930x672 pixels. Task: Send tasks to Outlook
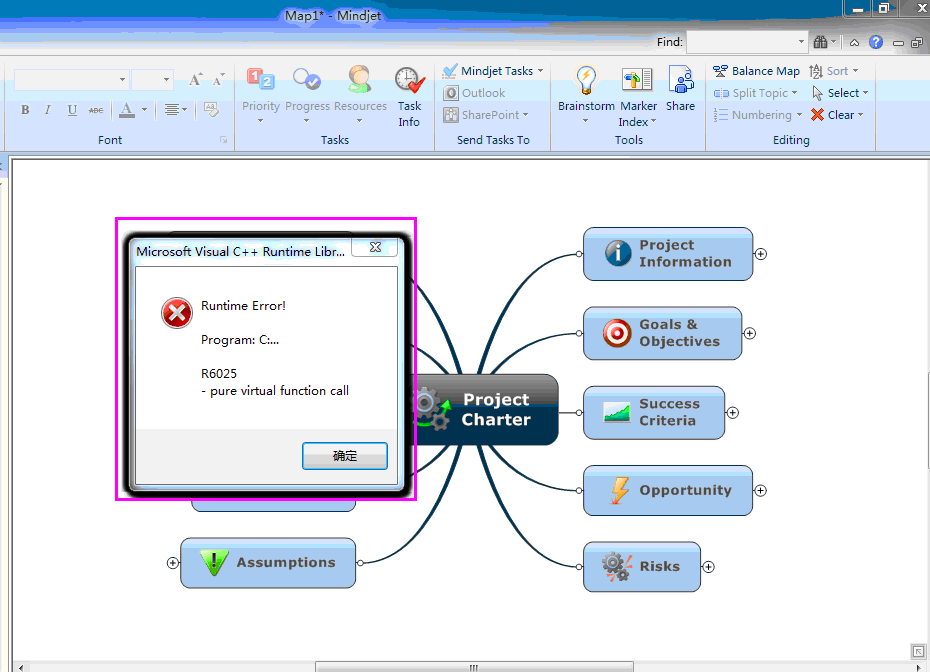coord(474,93)
